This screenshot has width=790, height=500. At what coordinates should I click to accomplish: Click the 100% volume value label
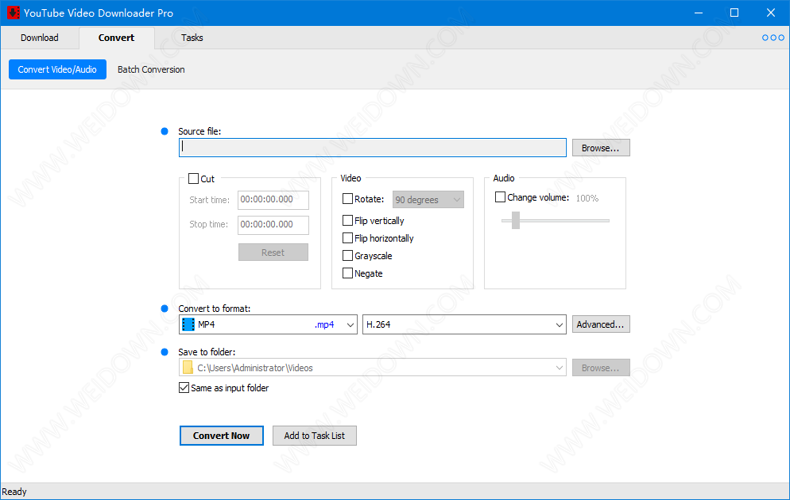(587, 198)
